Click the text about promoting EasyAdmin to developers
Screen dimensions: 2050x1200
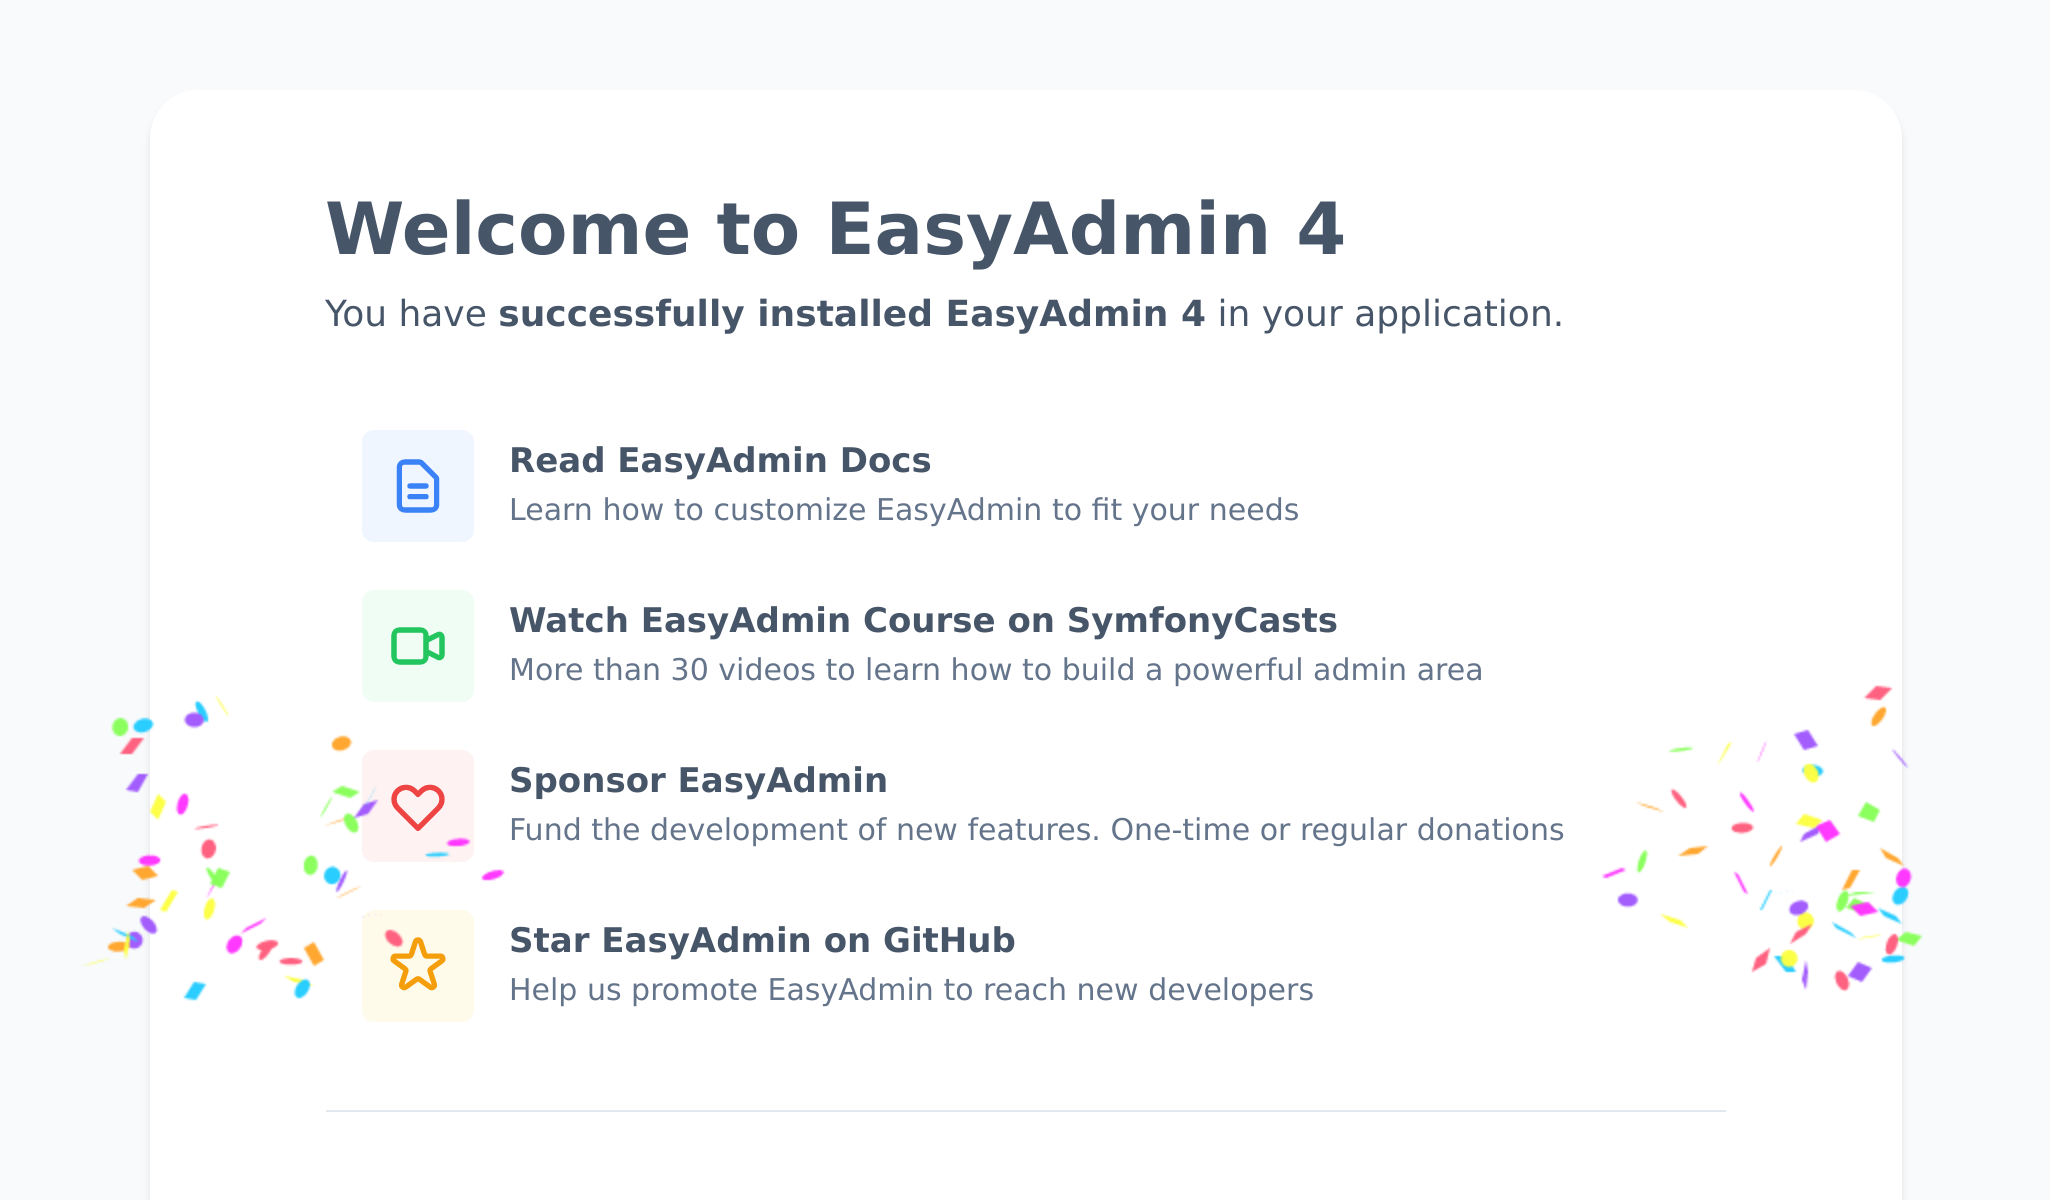(911, 989)
